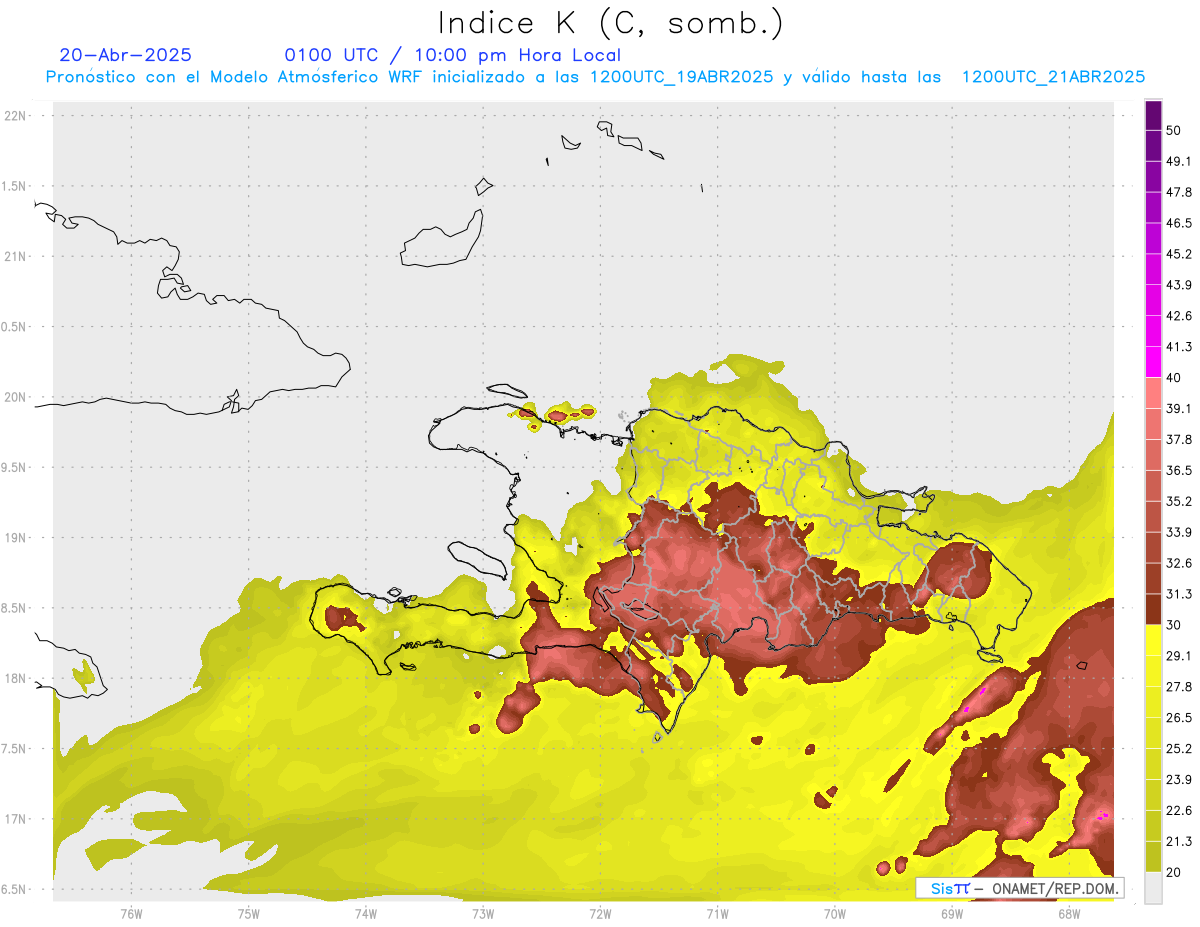Click the '22N' latitude axis label
Screen dimensions: 1200x927
click(x=15, y=116)
